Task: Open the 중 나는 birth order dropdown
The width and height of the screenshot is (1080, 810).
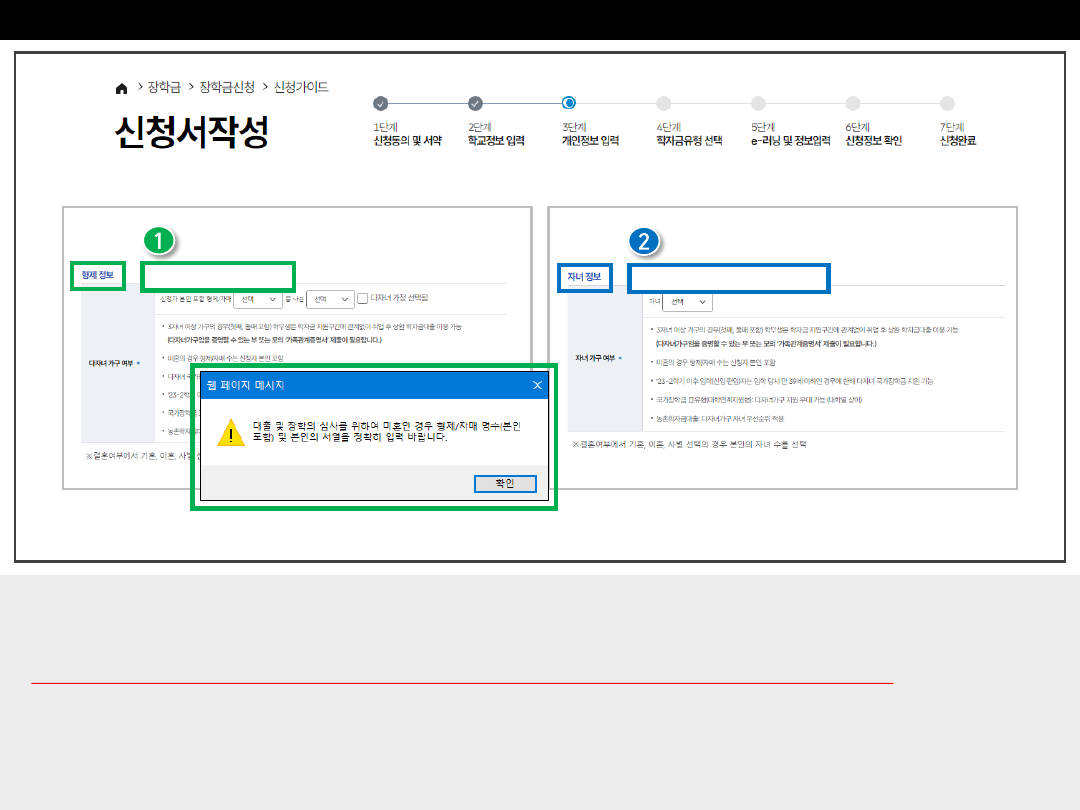Action: pos(331,299)
